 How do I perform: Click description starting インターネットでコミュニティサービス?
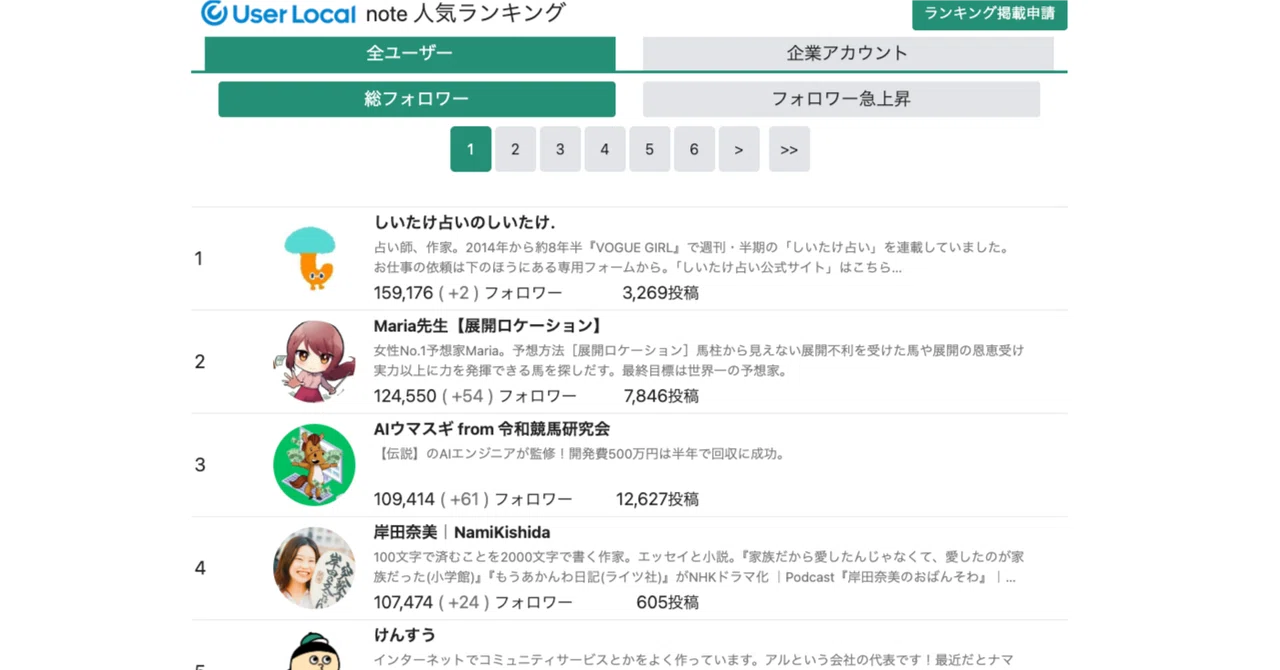coord(694,660)
